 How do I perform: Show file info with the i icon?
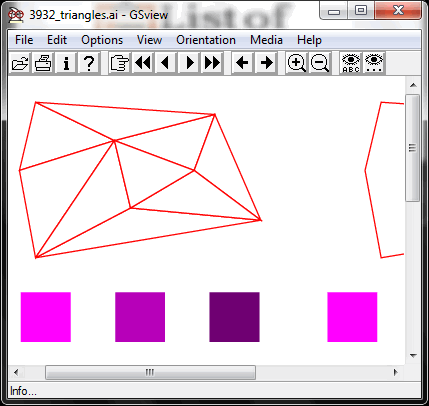66,63
